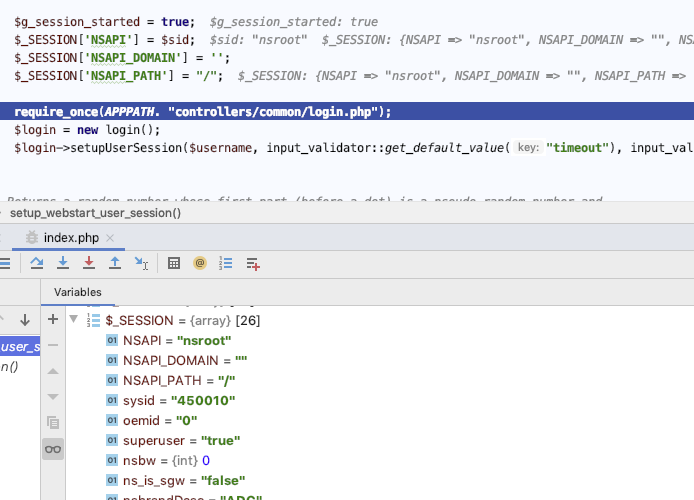Click the Step Into debugger icon
This screenshot has height=500, width=694.
coord(63,264)
